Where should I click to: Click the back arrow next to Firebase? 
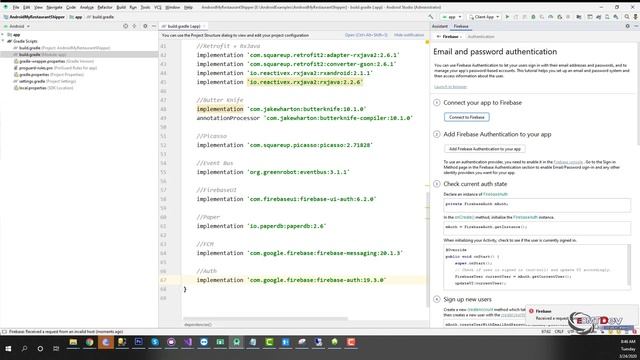click(x=439, y=36)
